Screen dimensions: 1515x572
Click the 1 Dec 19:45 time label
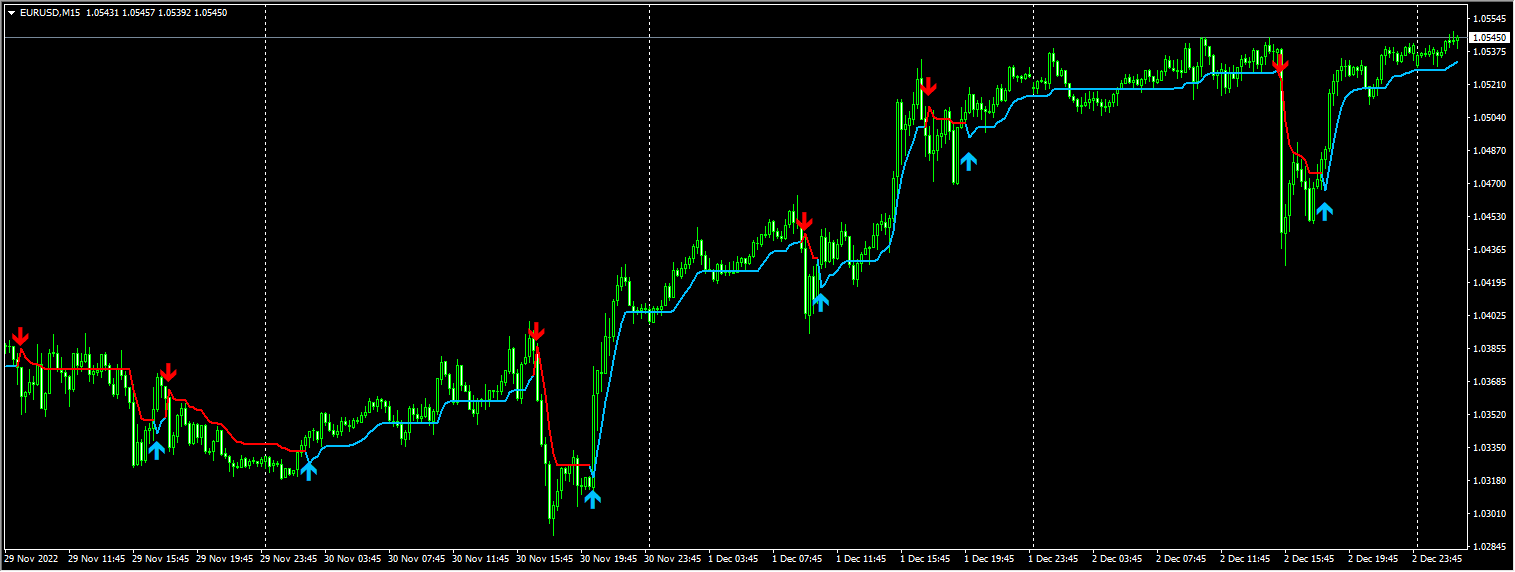pyautogui.click(x=991, y=559)
